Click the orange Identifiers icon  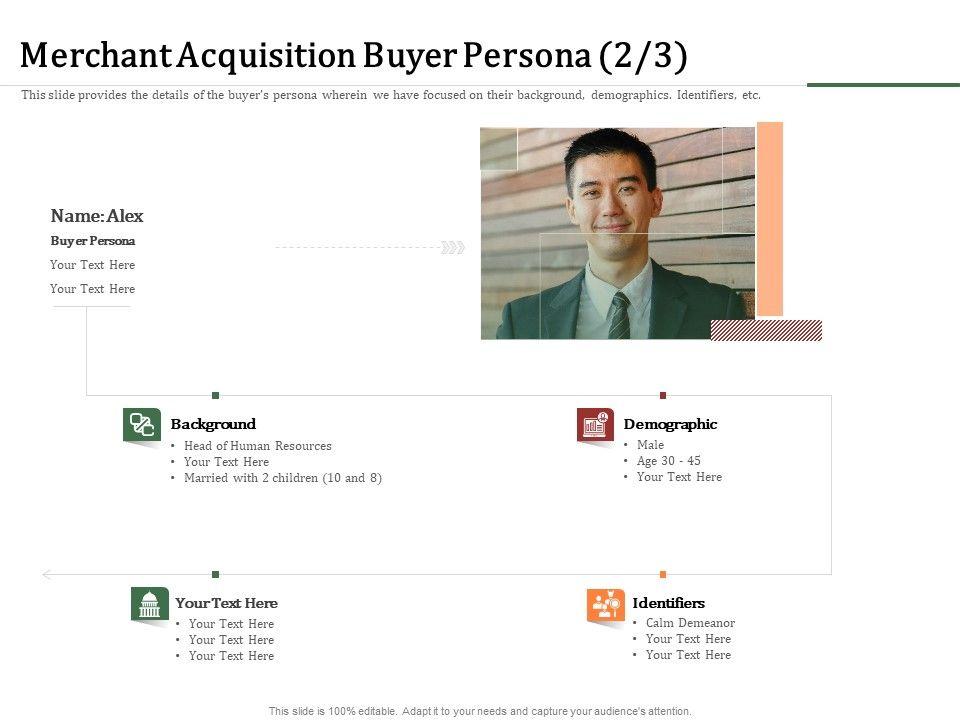pyautogui.click(x=605, y=606)
